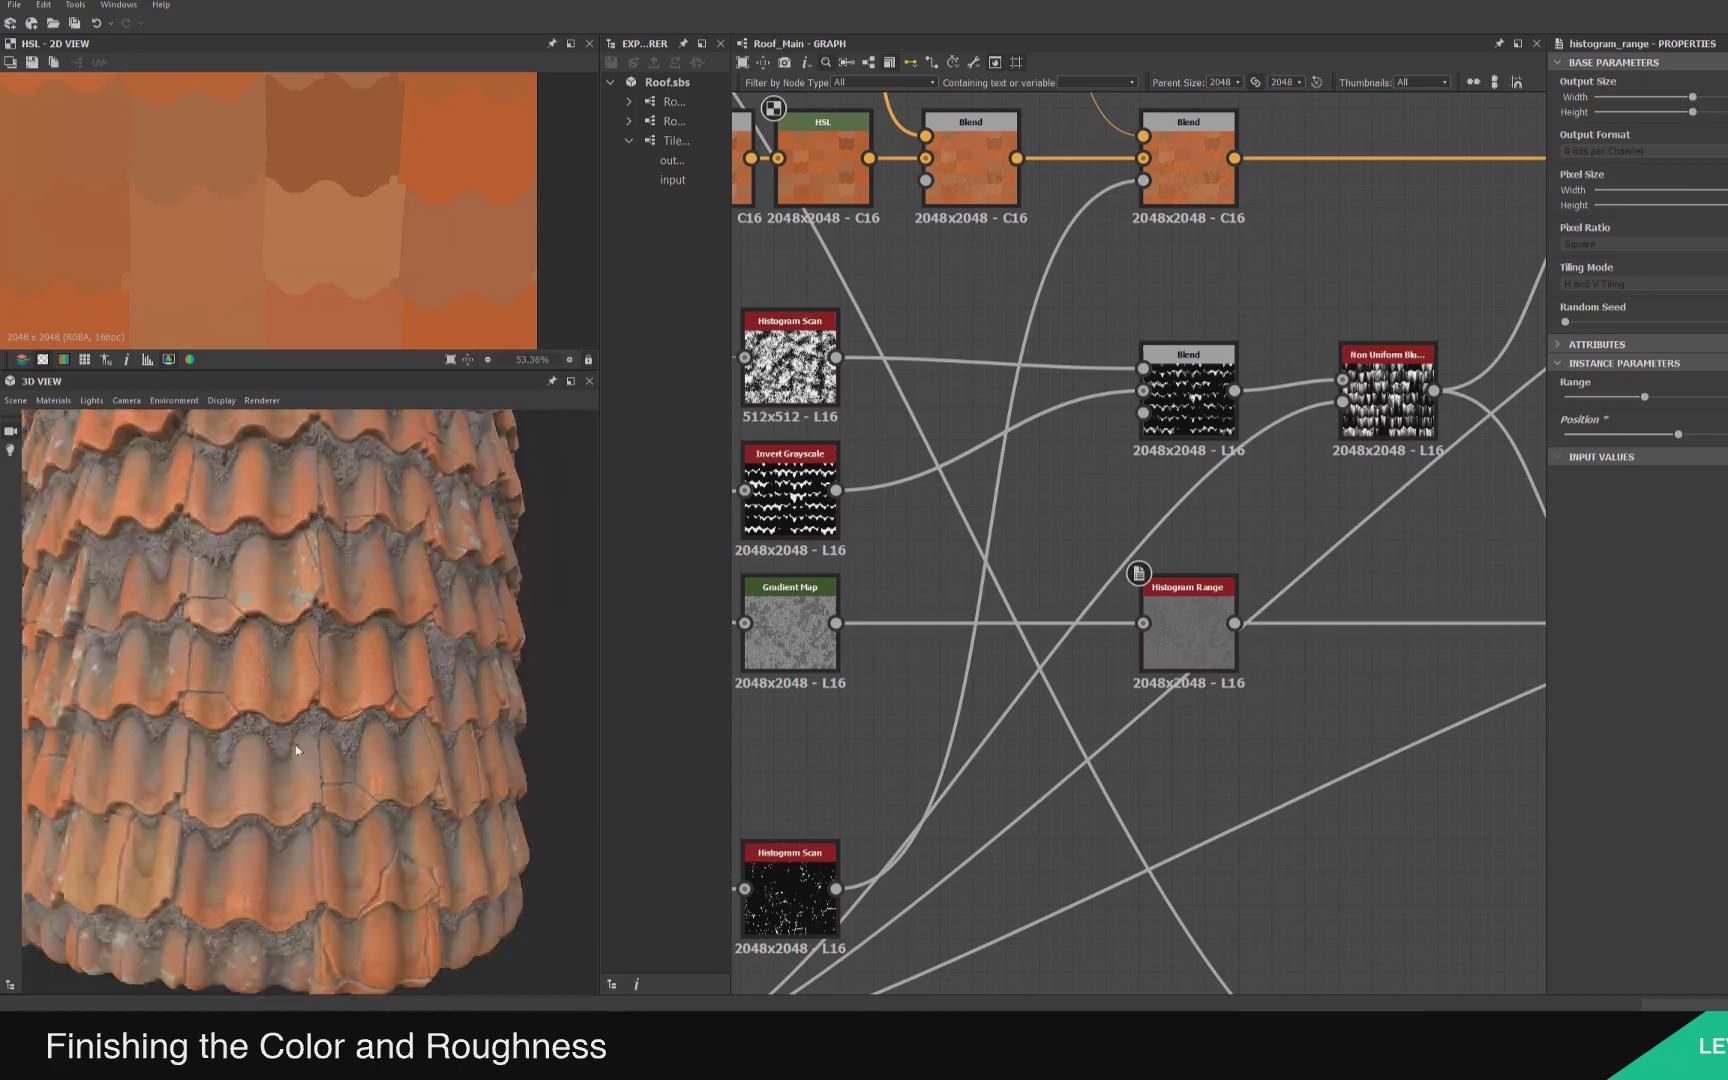
Task: Toggle the histogram icon in 2D view
Action: pos(147,359)
